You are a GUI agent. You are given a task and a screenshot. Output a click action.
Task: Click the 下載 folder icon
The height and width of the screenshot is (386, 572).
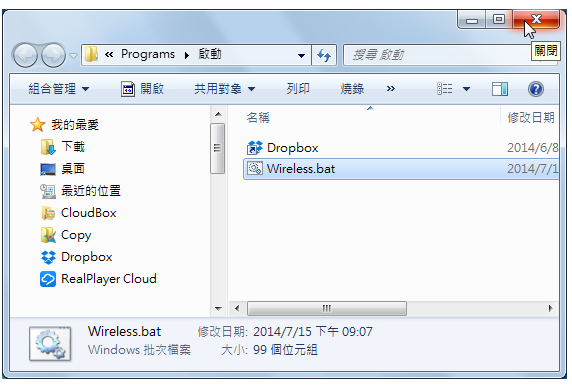48,147
